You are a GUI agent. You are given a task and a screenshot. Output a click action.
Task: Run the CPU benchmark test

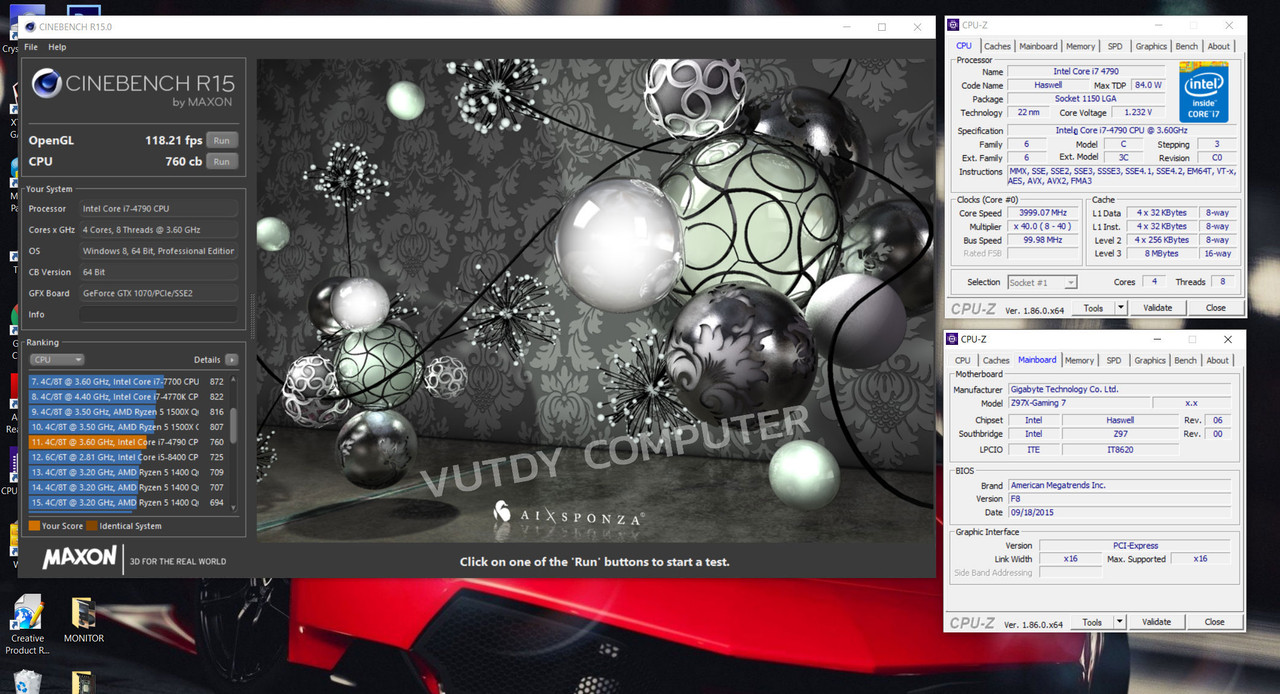[x=222, y=161]
